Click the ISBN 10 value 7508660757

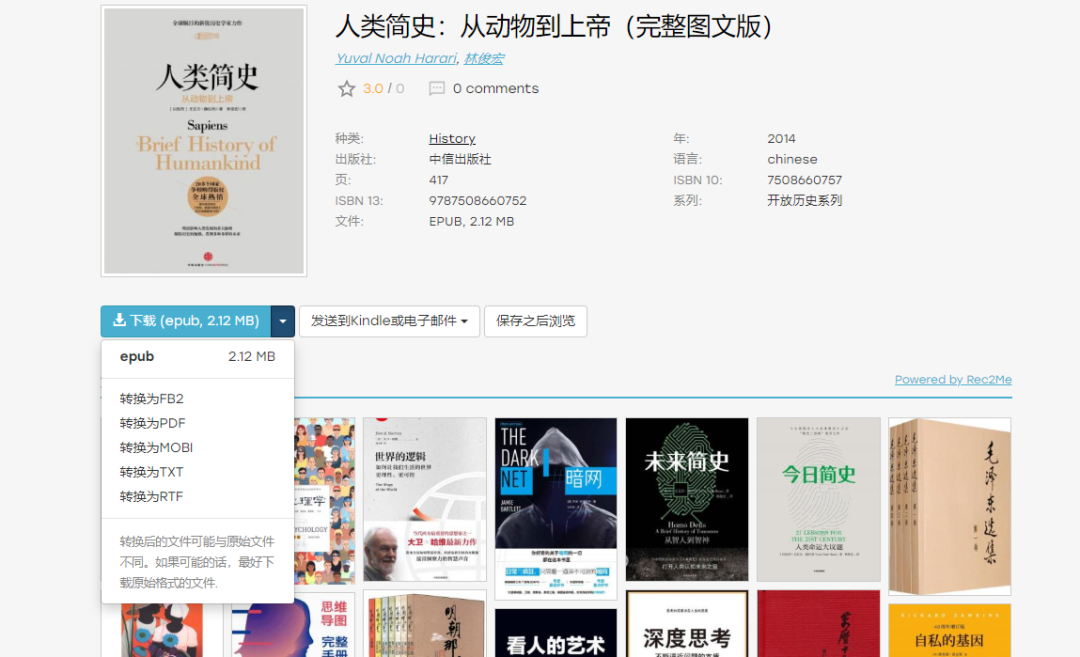[x=804, y=180]
